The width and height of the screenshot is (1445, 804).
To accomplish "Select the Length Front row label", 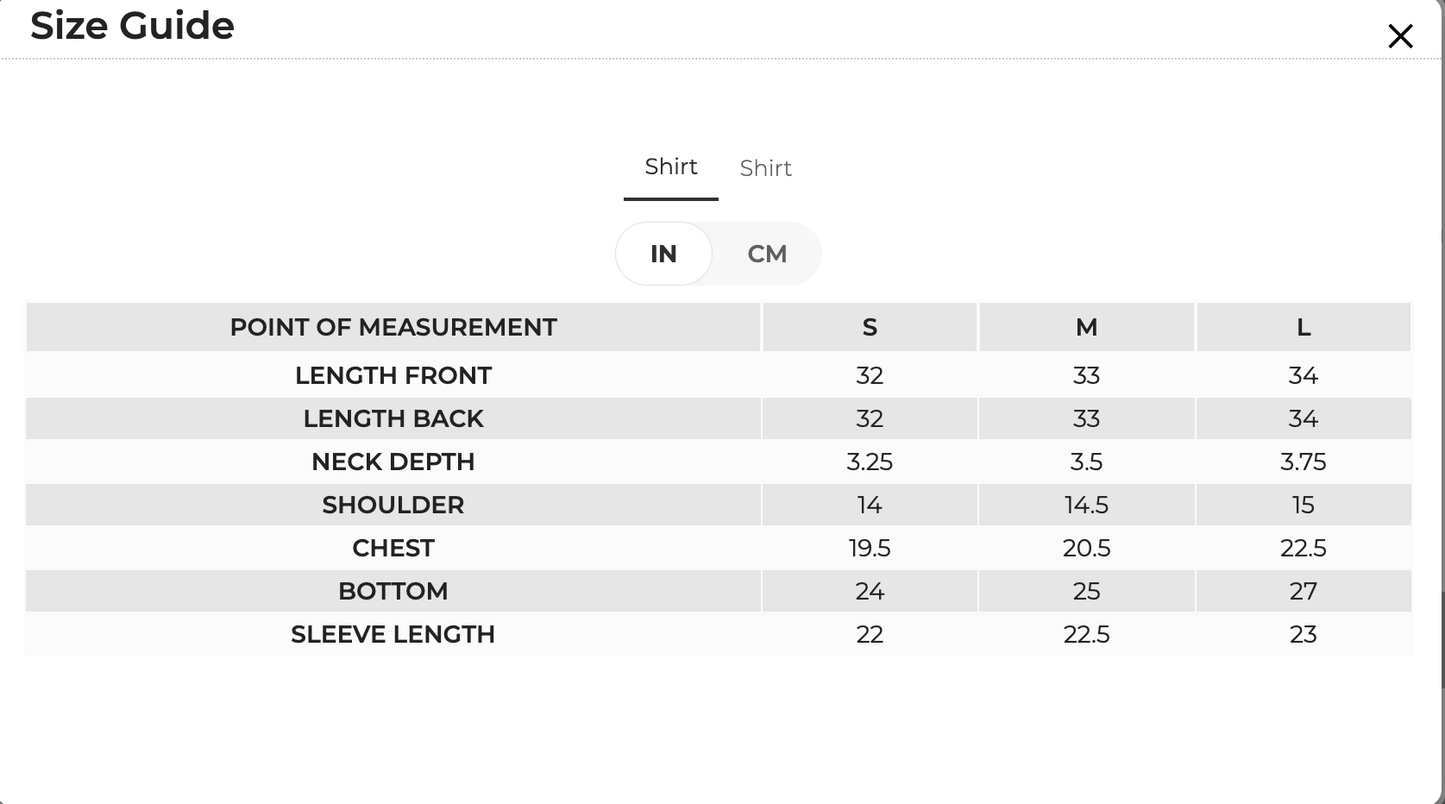I will coord(393,375).
